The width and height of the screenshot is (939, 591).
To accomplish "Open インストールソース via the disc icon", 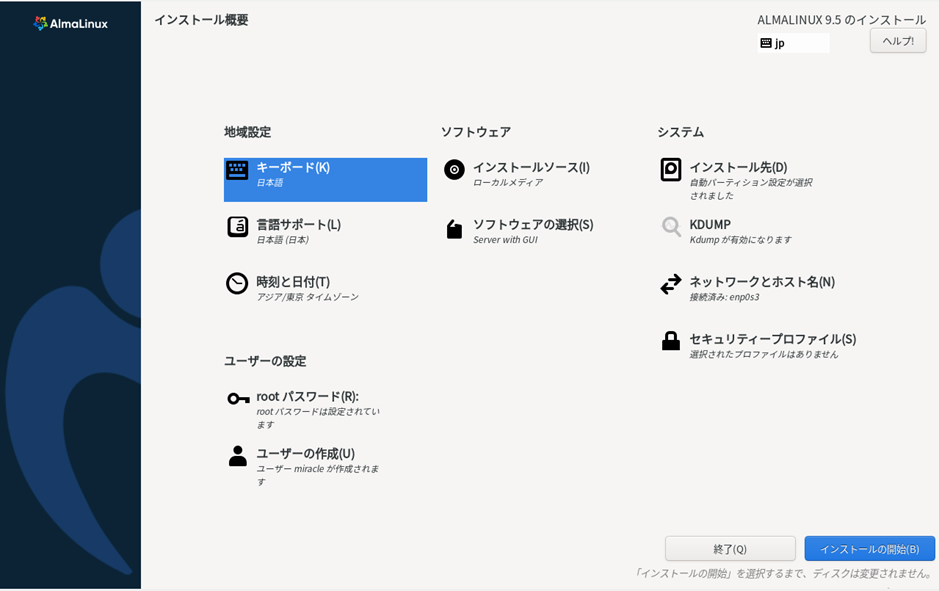I will pyautogui.click(x=455, y=169).
